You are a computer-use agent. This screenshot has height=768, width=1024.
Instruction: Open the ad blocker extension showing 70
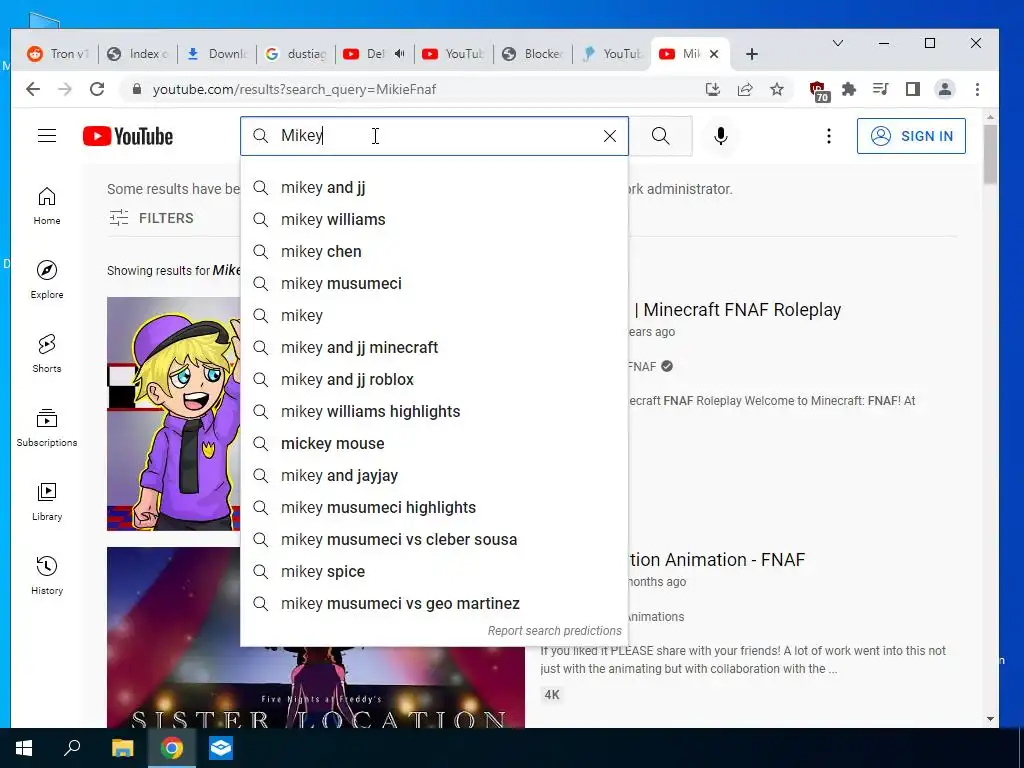click(818, 91)
